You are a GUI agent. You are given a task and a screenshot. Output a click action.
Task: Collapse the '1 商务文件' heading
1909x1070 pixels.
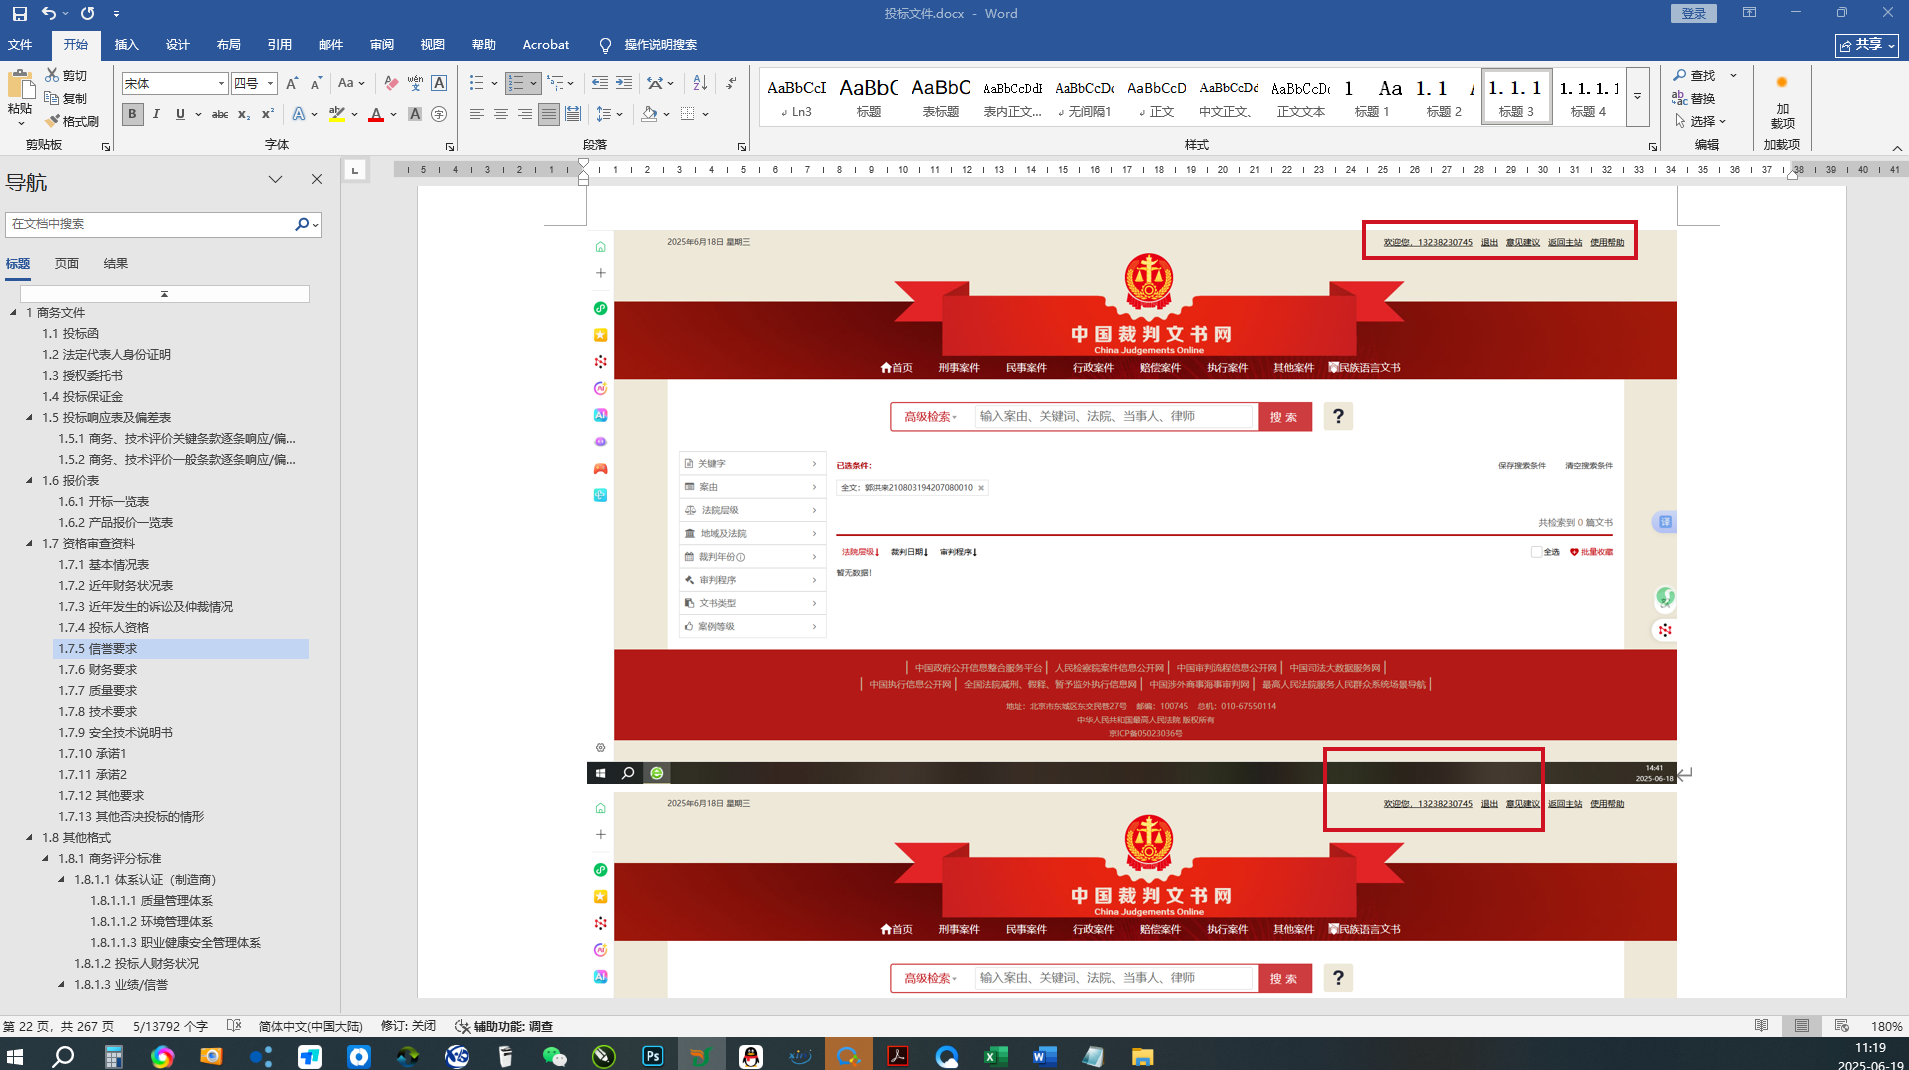point(14,313)
